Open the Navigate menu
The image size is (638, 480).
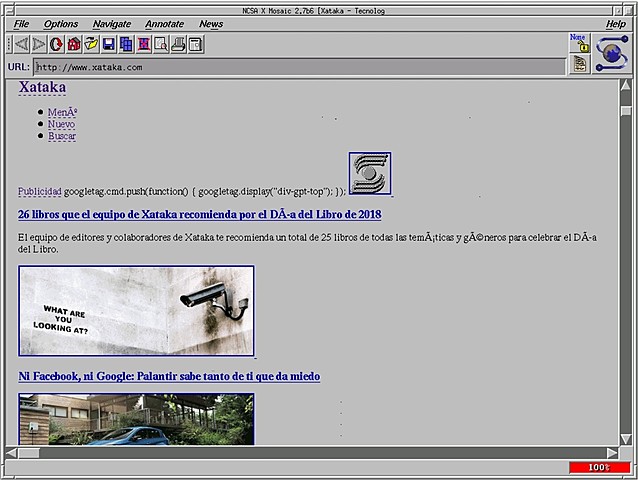tap(111, 24)
